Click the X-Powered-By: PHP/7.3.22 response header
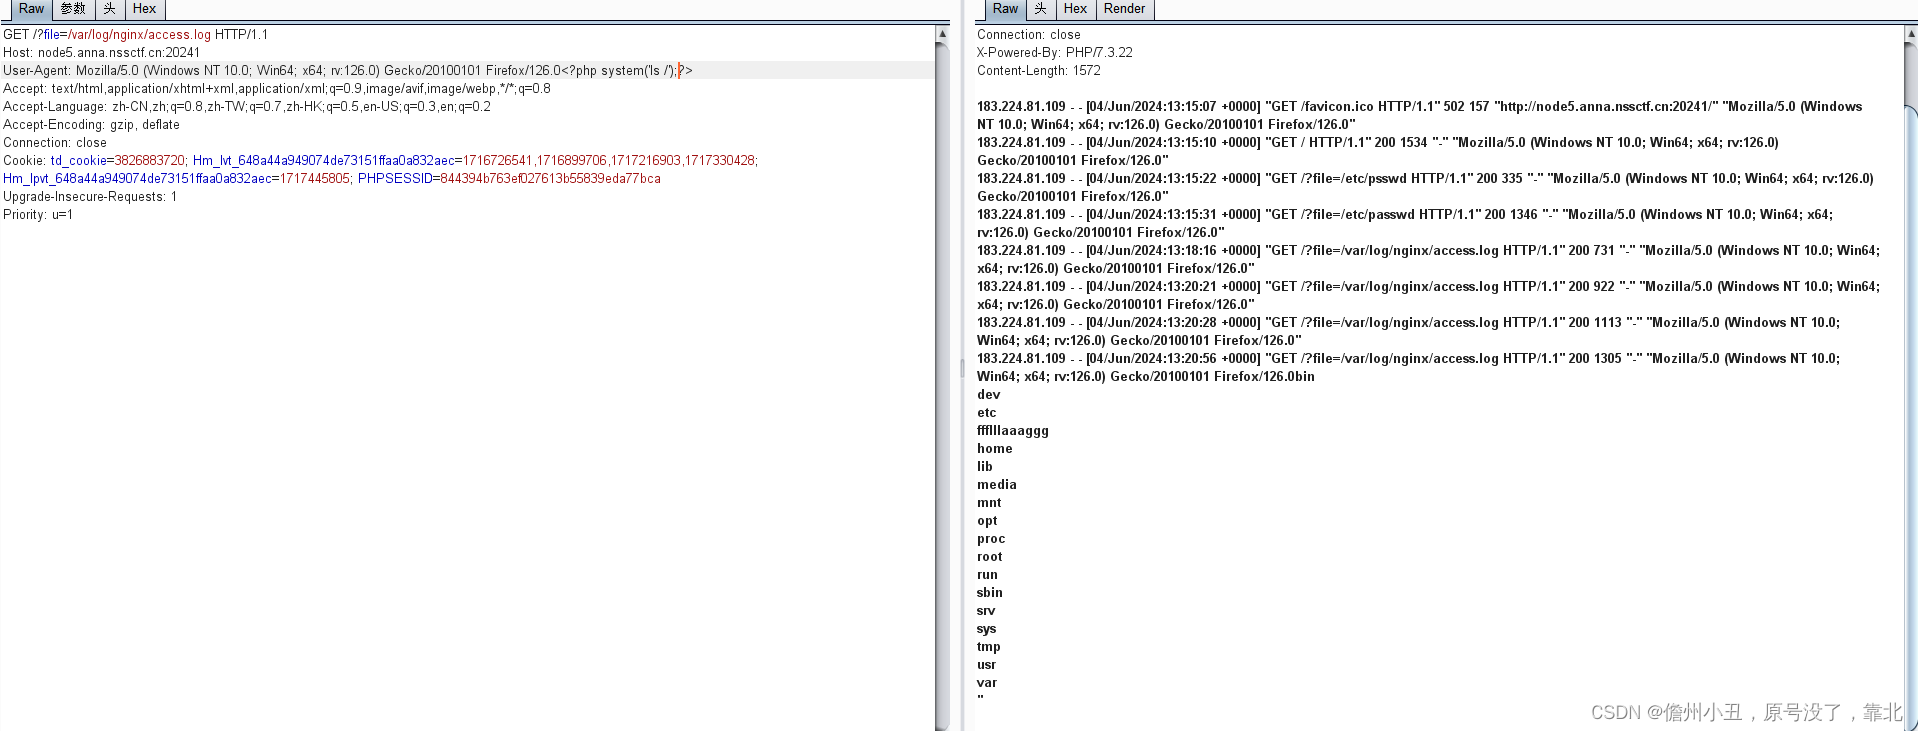This screenshot has height=731, width=1918. coord(1055,52)
